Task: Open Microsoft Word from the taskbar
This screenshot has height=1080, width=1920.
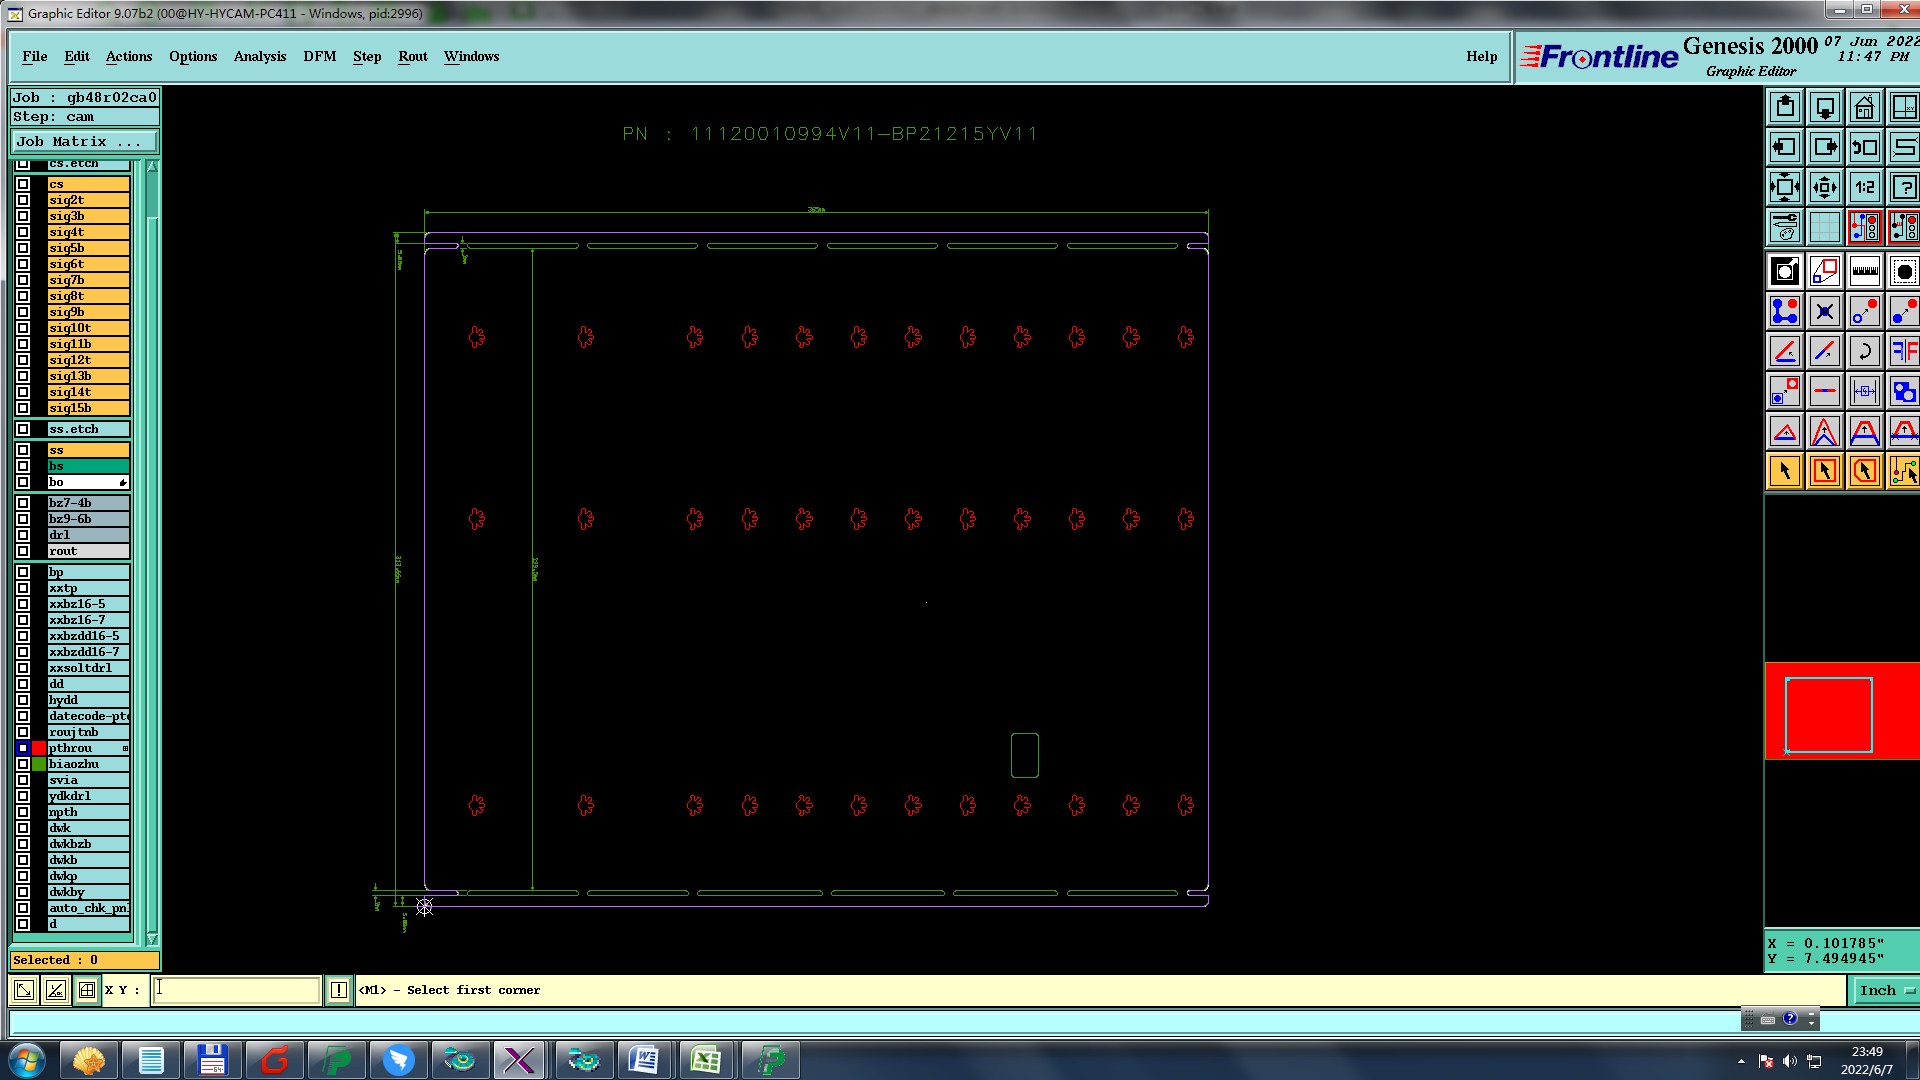Action: pyautogui.click(x=644, y=1060)
